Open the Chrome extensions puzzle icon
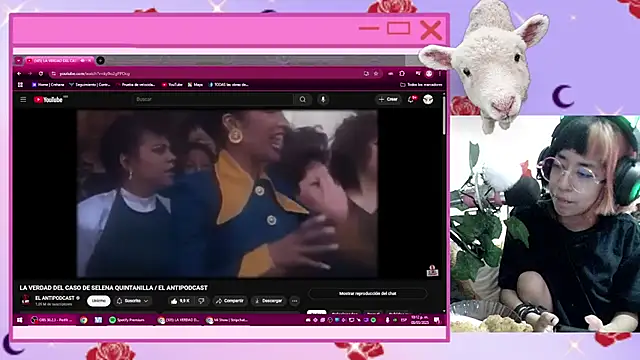Screen dimensions: 640x360 point(402,74)
